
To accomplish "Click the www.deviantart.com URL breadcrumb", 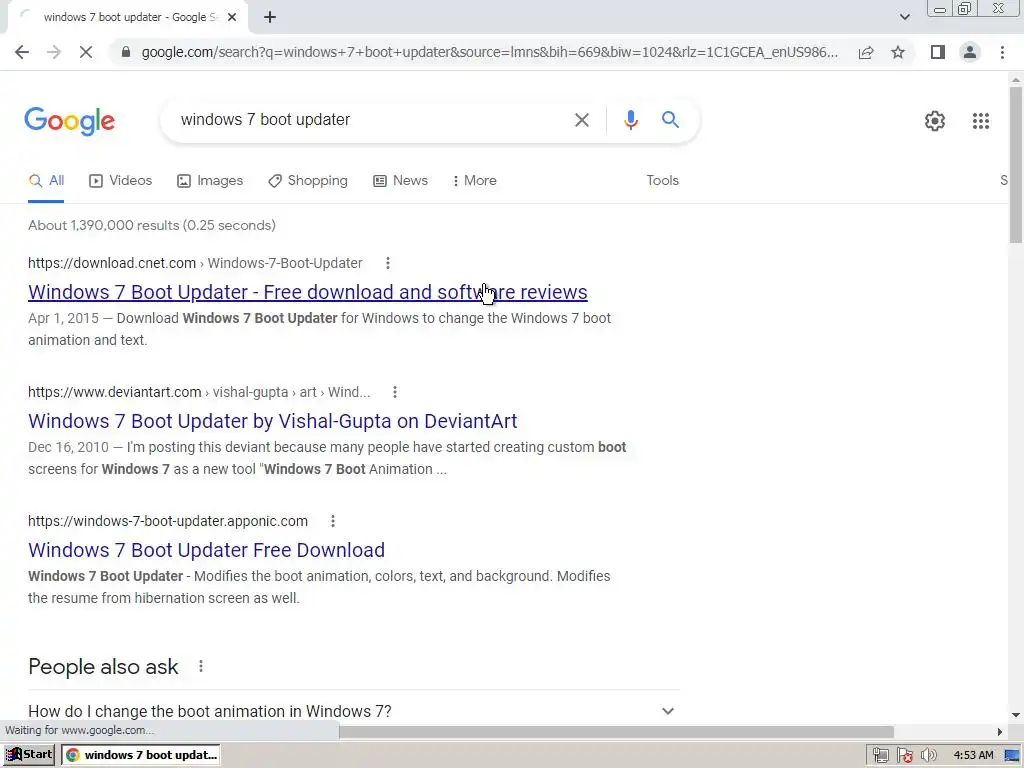I will [x=199, y=392].
